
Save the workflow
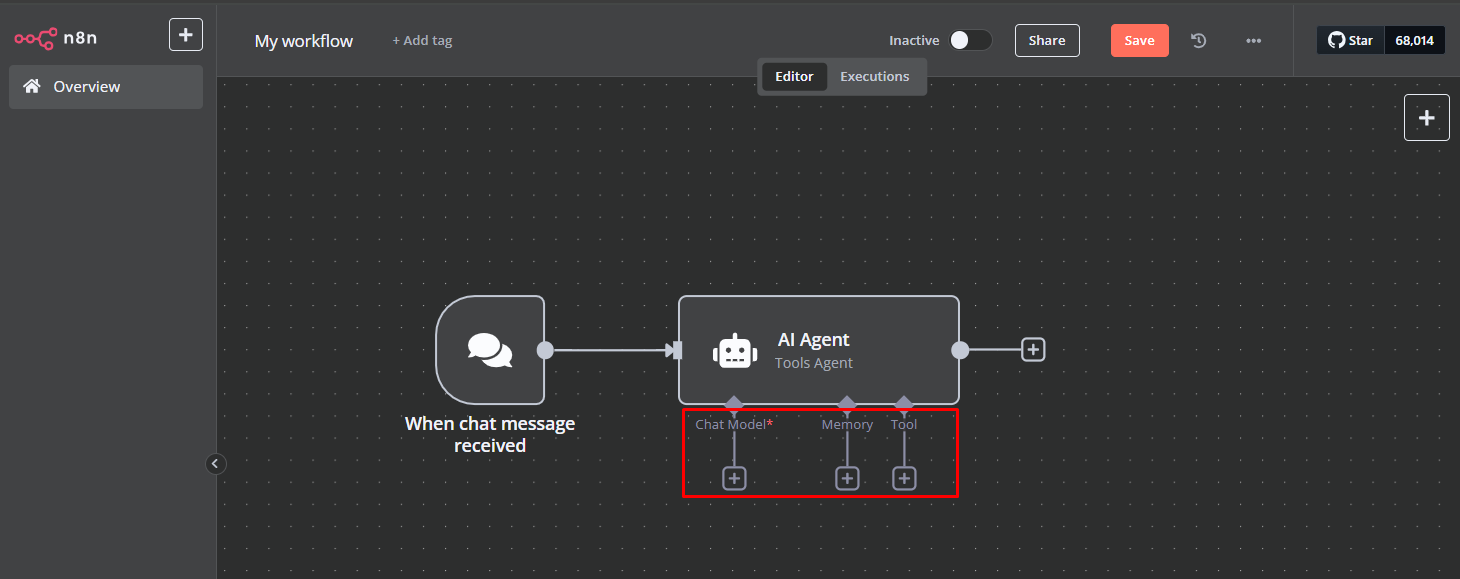coord(1139,40)
